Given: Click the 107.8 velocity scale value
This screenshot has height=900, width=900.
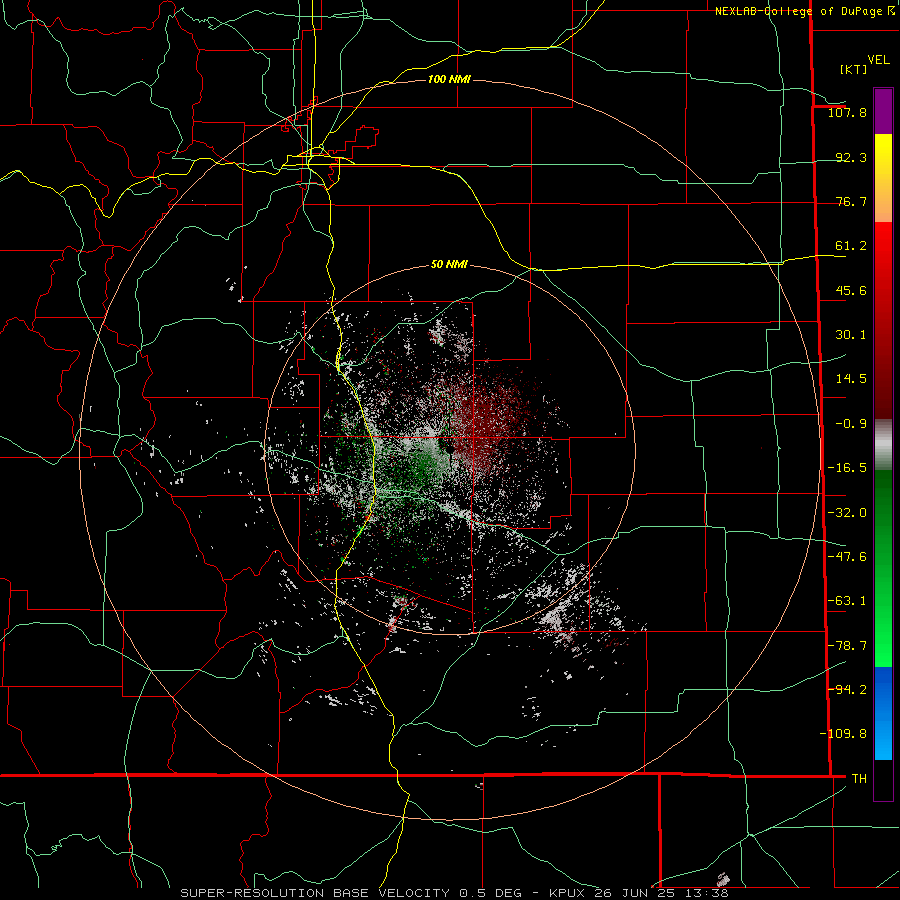Looking at the screenshot, I should [x=847, y=112].
